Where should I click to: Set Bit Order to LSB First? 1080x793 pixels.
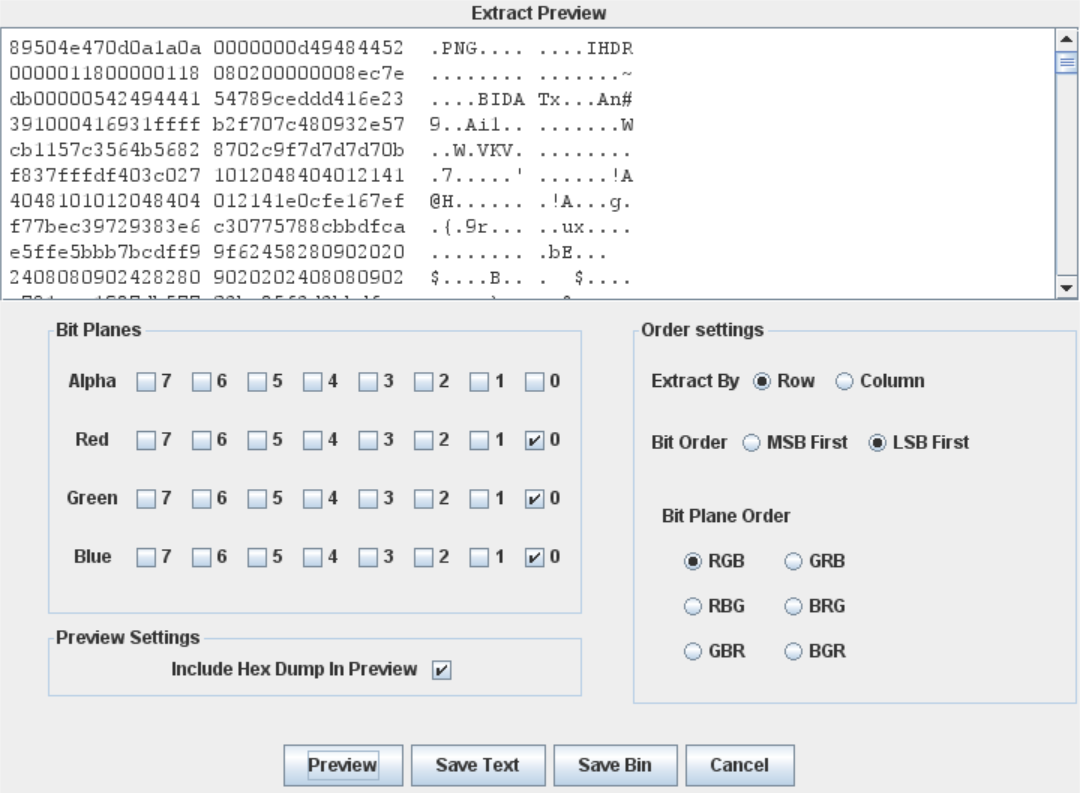878,443
